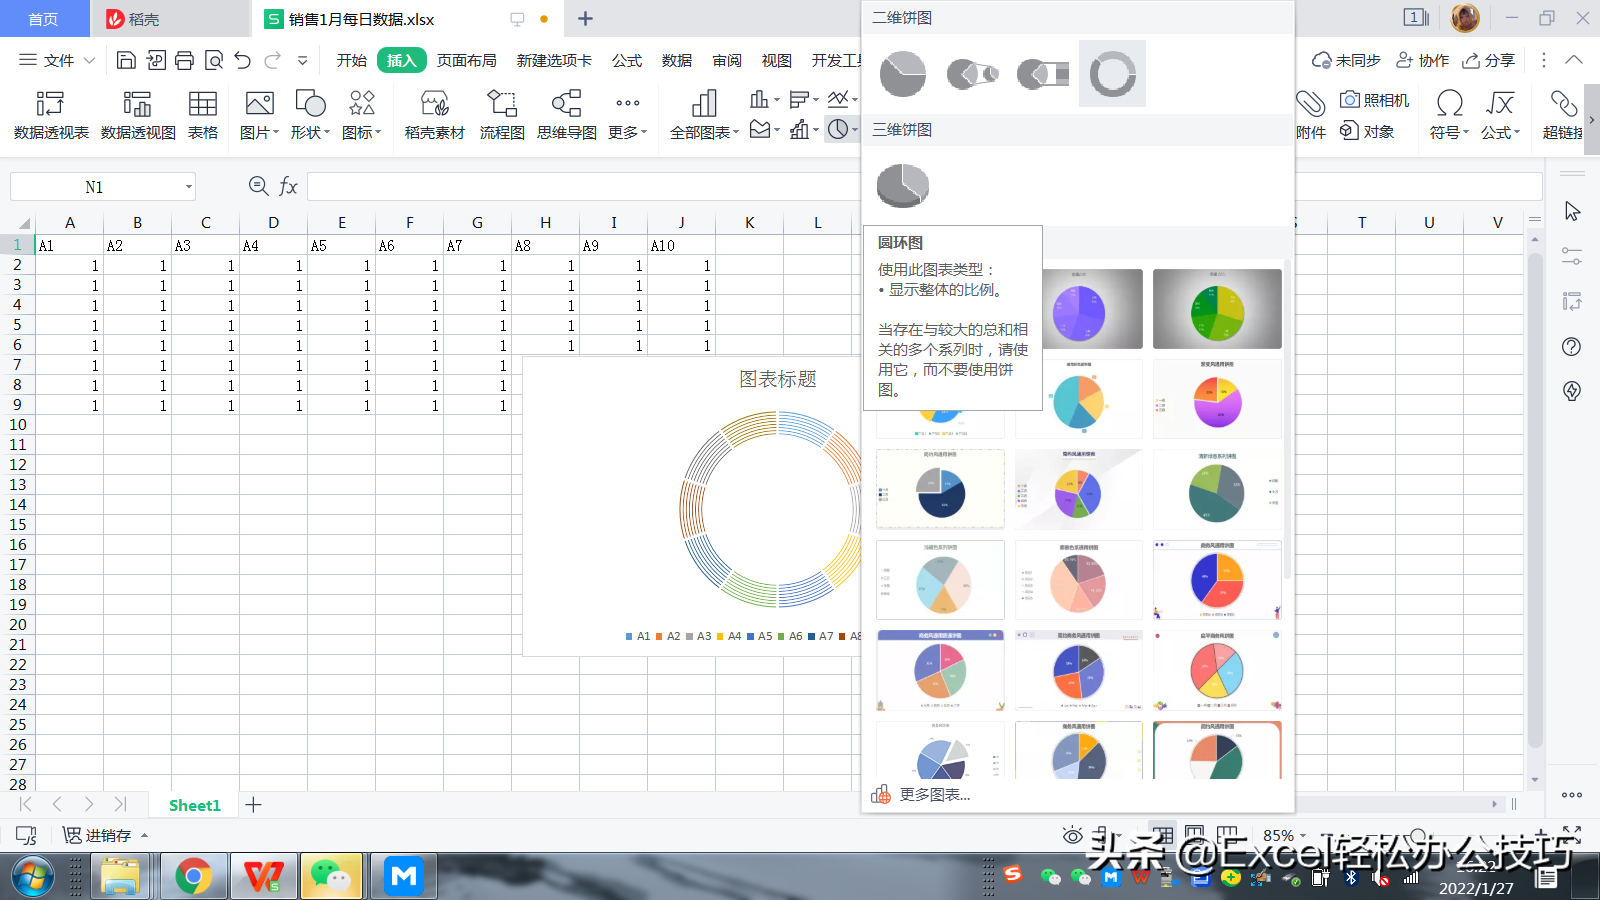The image size is (1600, 900).
Task: Insert a 数据透视图 pivot chart
Action: coord(138,115)
